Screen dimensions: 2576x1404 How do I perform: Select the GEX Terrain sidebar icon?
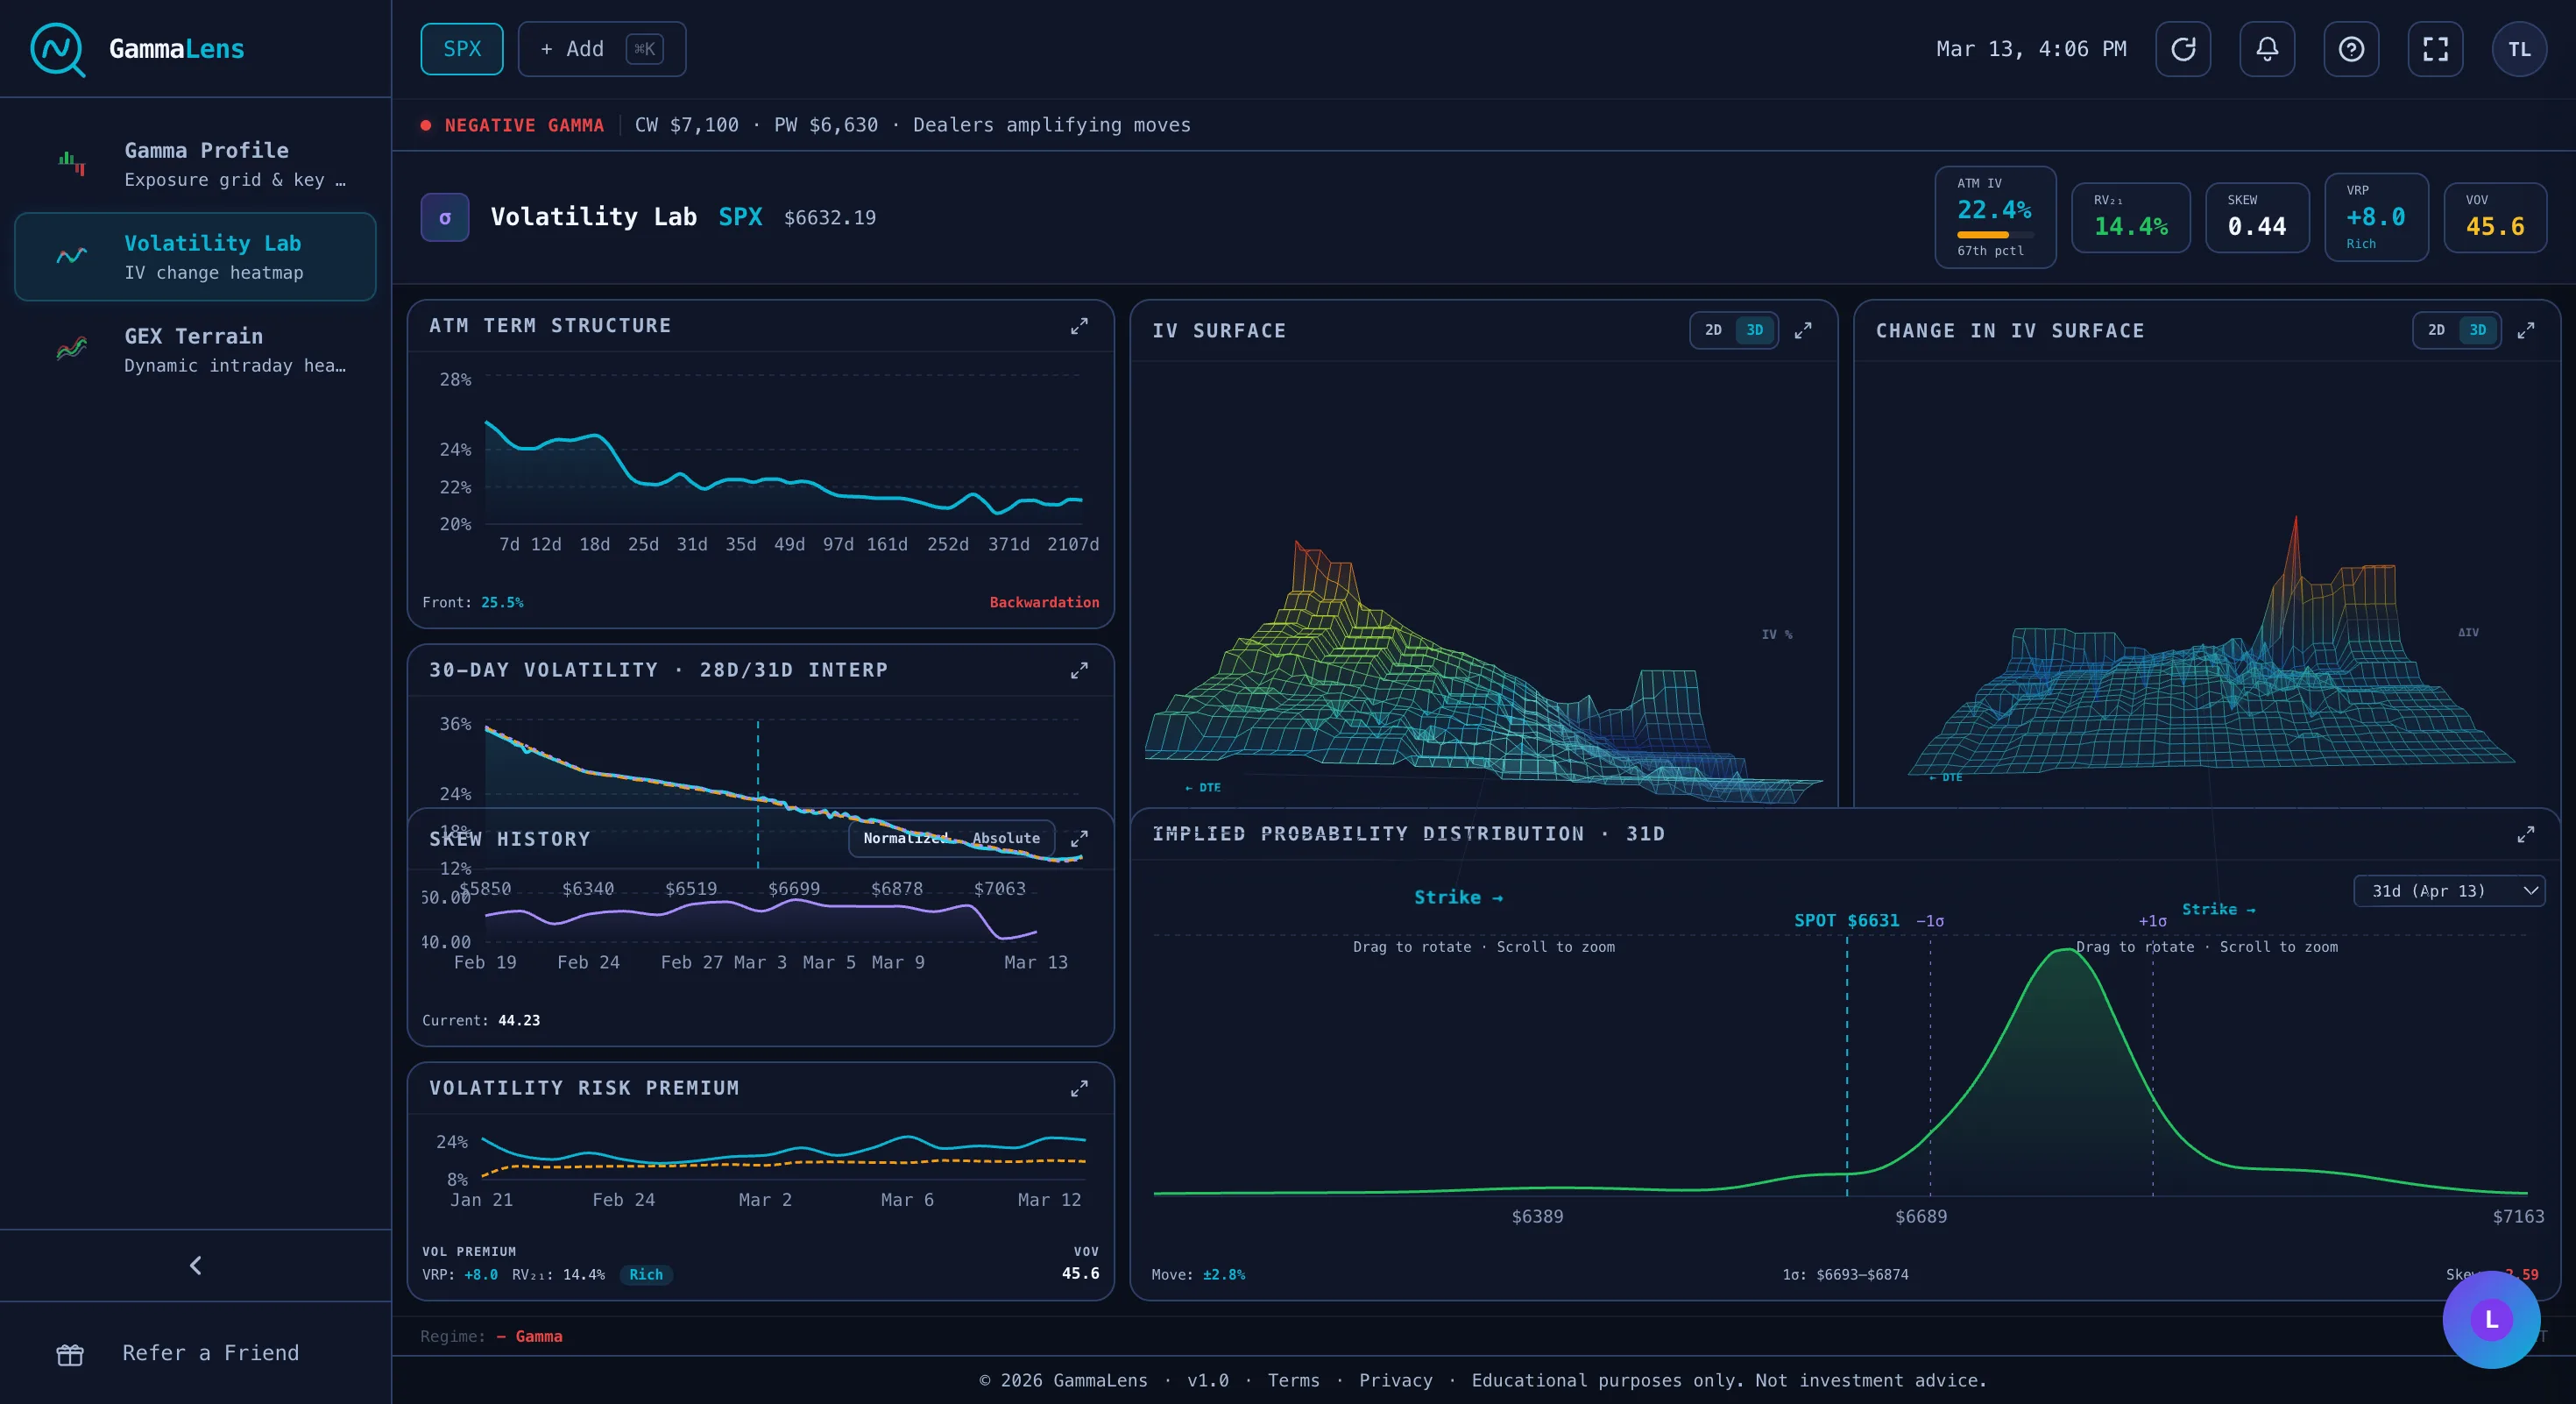70,349
